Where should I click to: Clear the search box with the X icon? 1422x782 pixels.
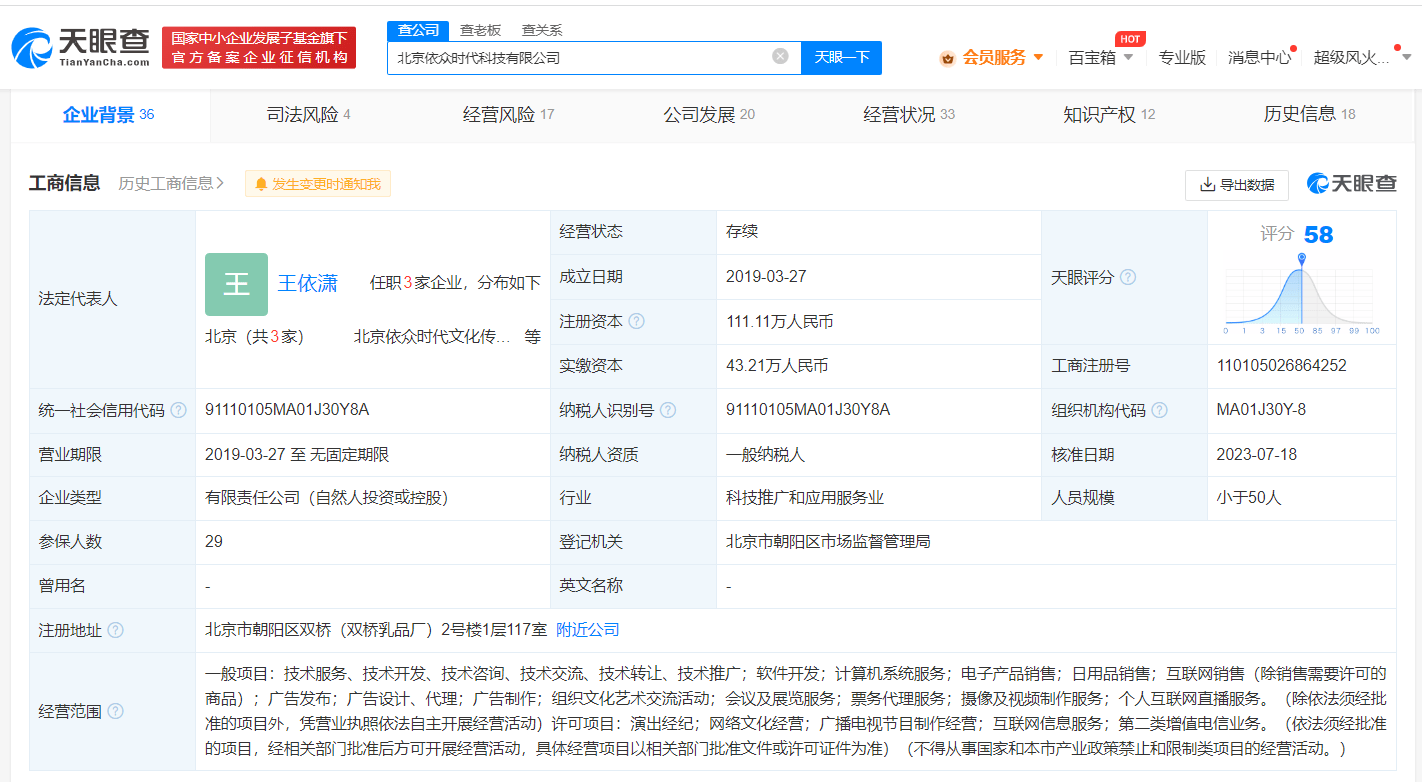pyautogui.click(x=780, y=56)
